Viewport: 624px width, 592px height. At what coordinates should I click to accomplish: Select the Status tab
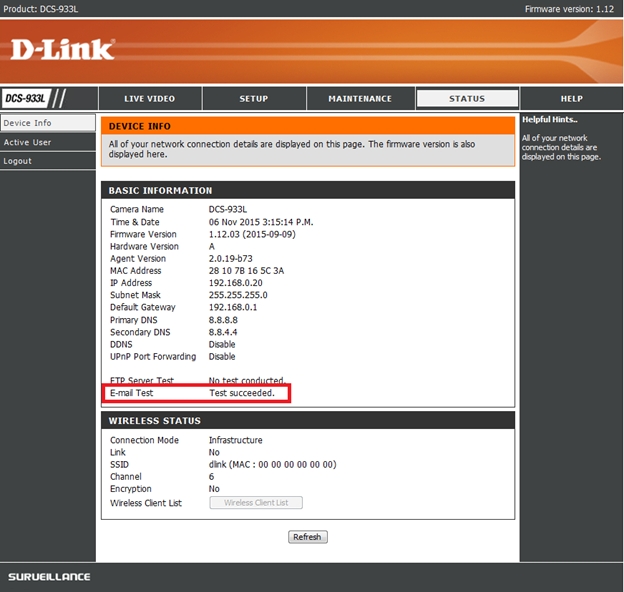point(466,99)
